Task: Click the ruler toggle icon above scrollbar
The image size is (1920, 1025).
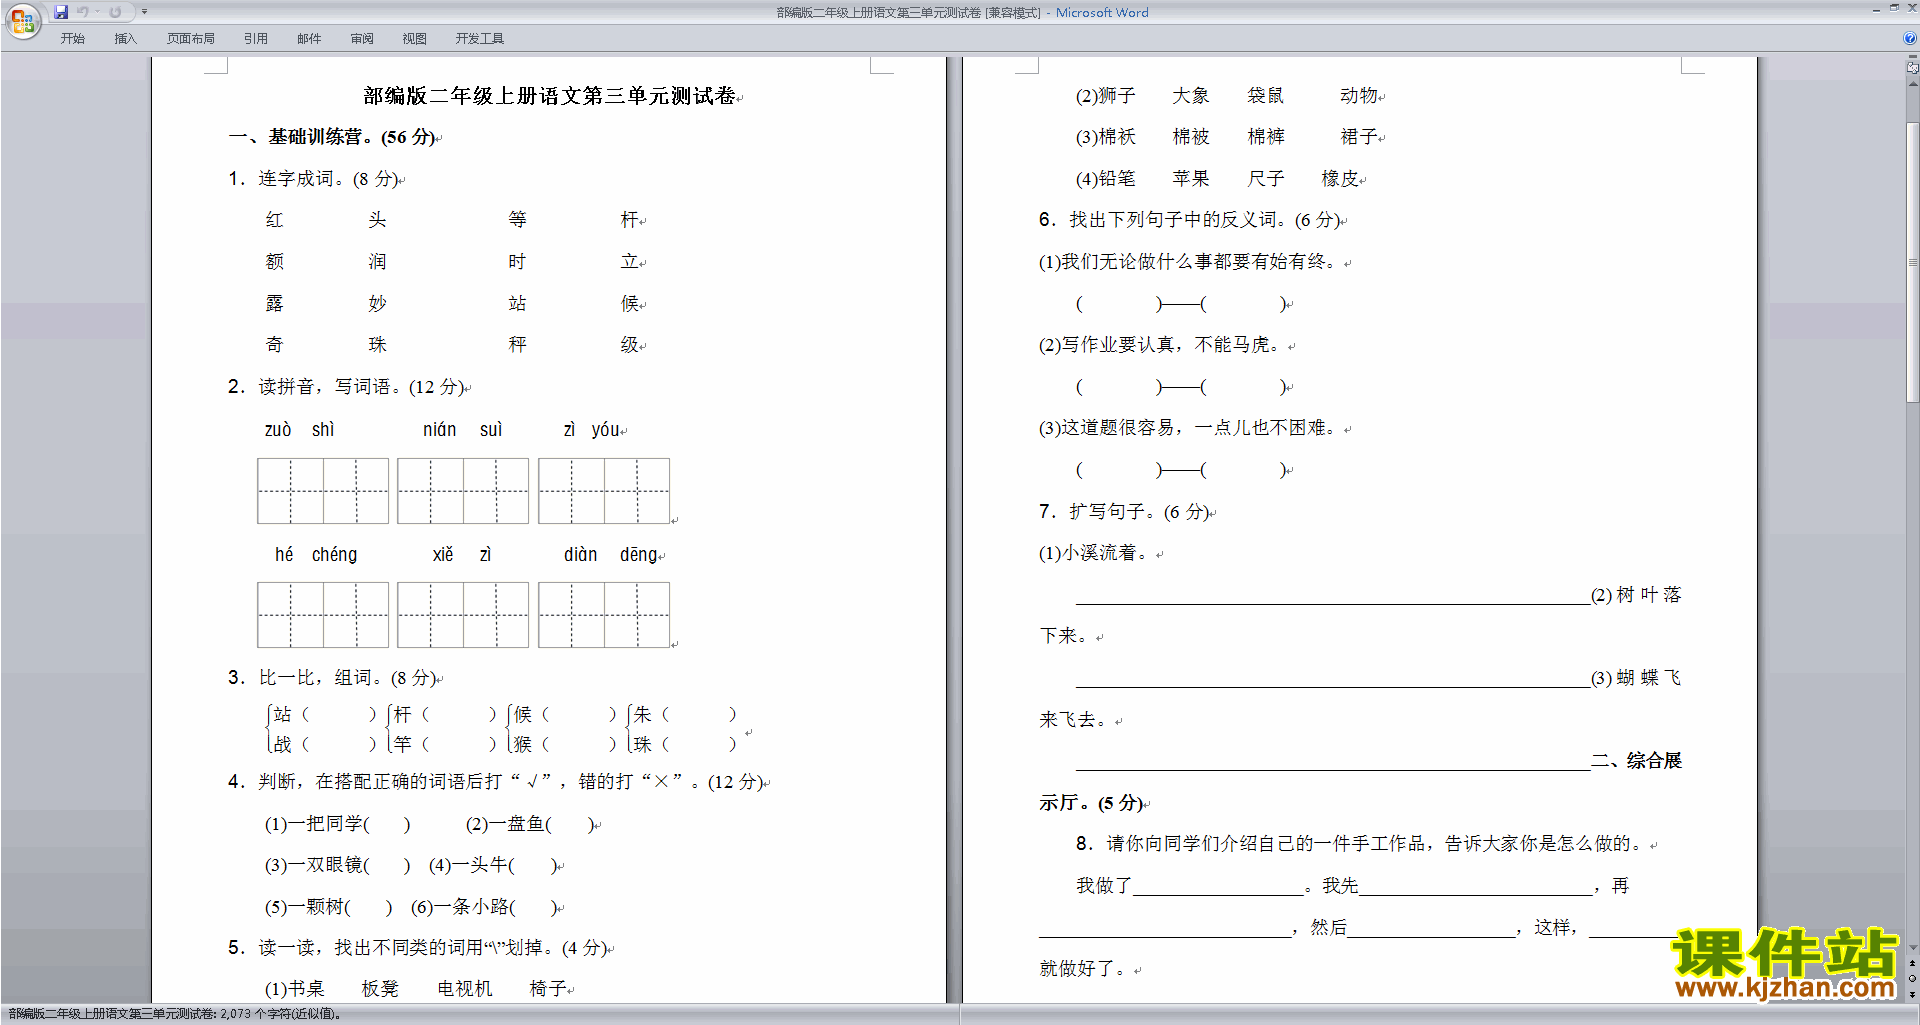Action: (1912, 68)
